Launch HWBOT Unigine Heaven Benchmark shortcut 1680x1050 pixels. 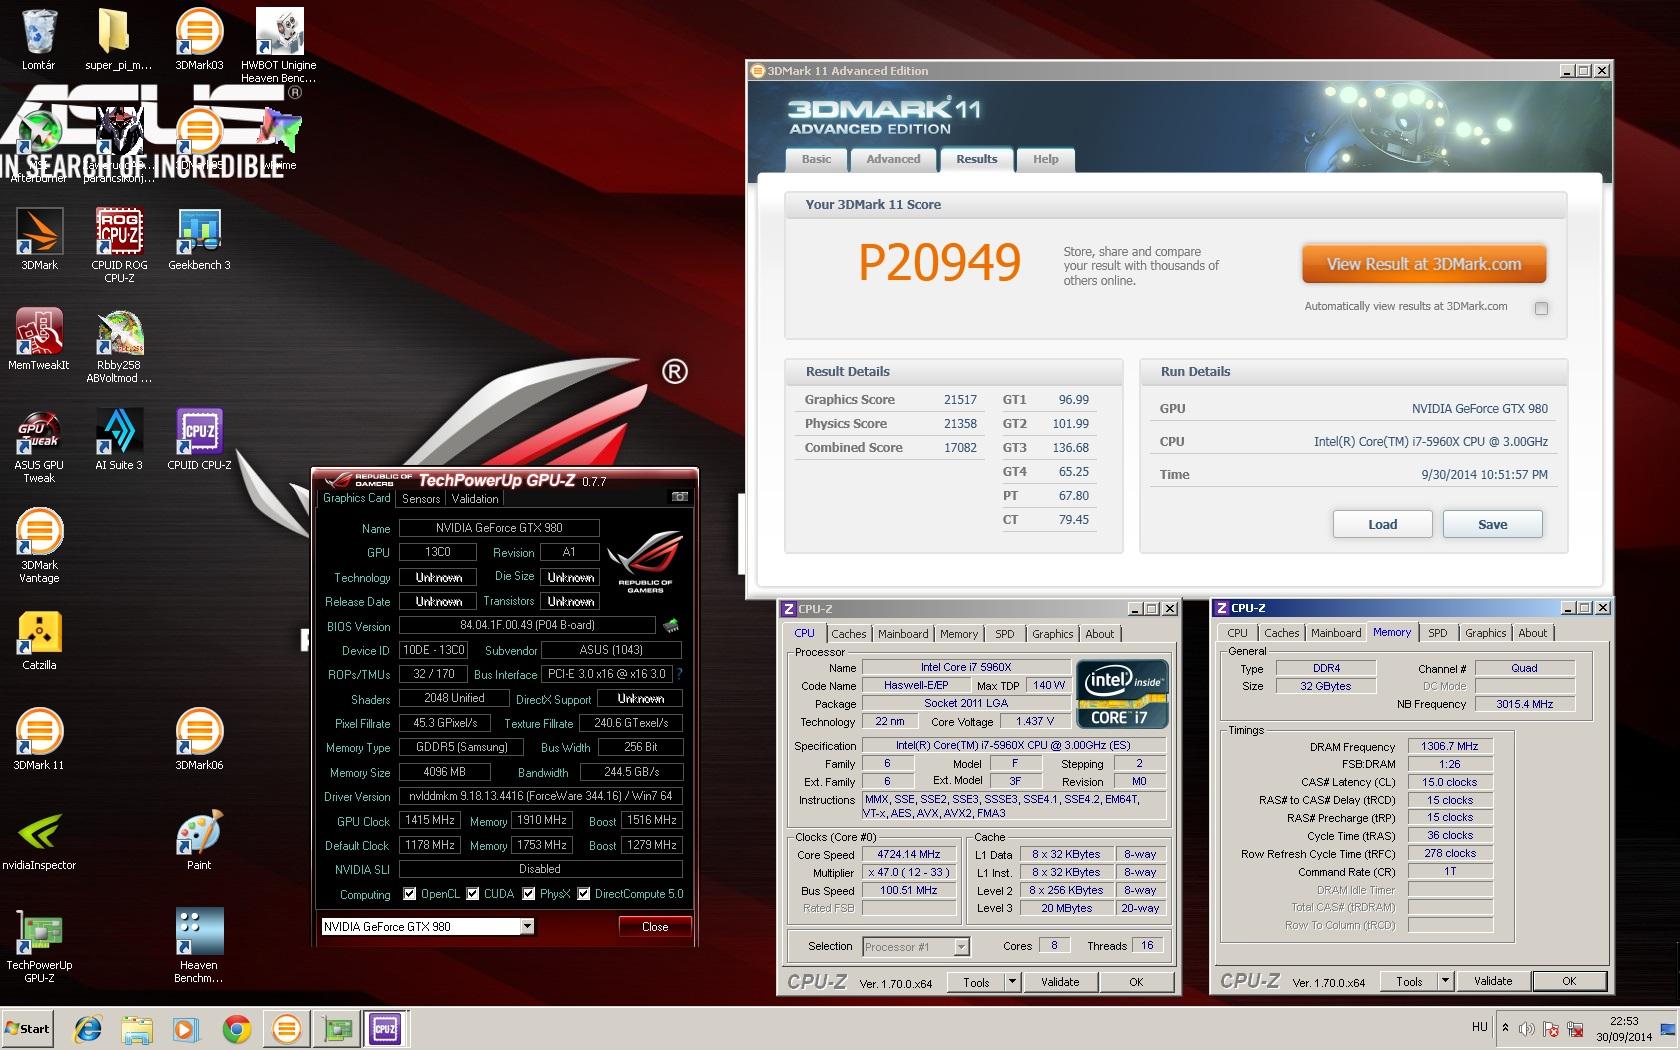279,45
